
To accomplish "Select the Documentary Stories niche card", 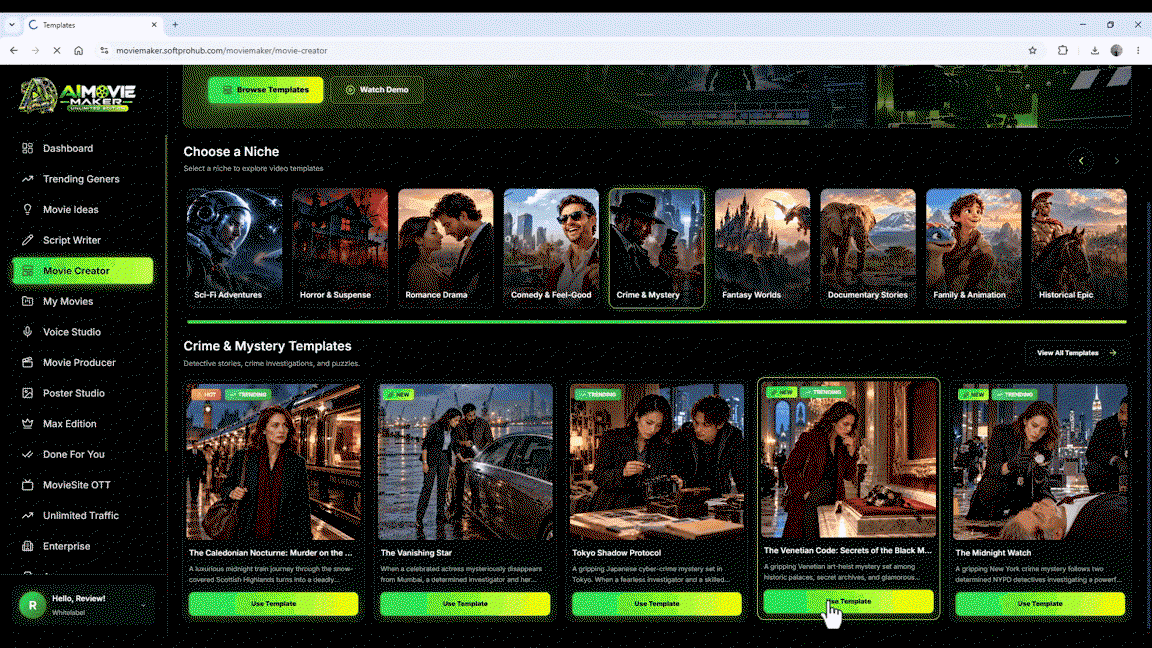I will click(x=868, y=248).
